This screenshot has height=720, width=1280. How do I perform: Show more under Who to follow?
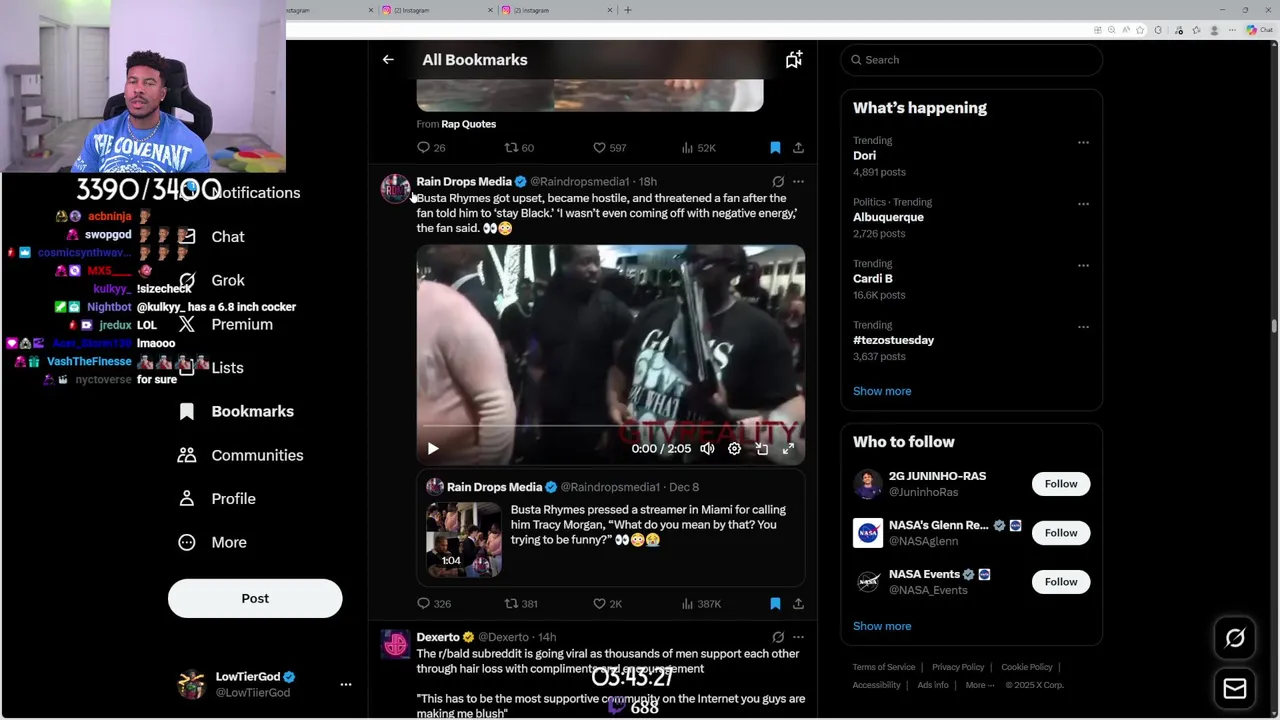tap(882, 626)
